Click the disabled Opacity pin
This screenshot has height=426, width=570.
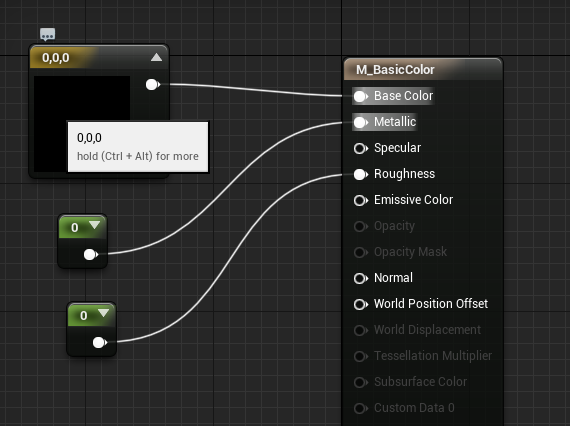coord(361,226)
